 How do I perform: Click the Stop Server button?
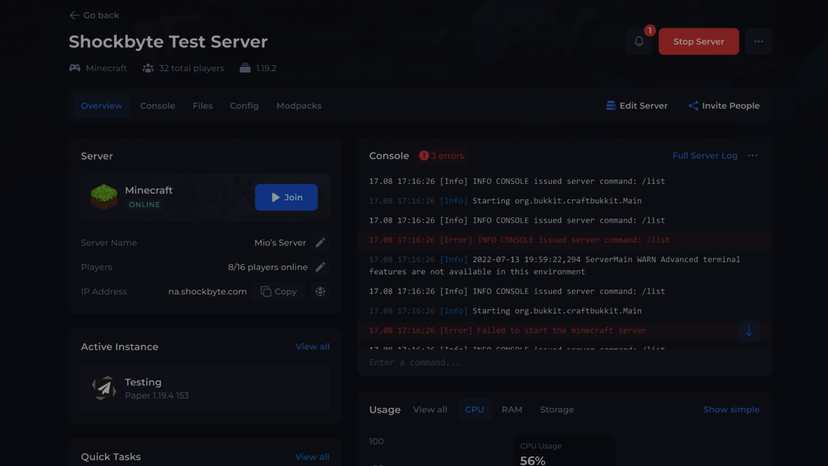pyautogui.click(x=699, y=41)
